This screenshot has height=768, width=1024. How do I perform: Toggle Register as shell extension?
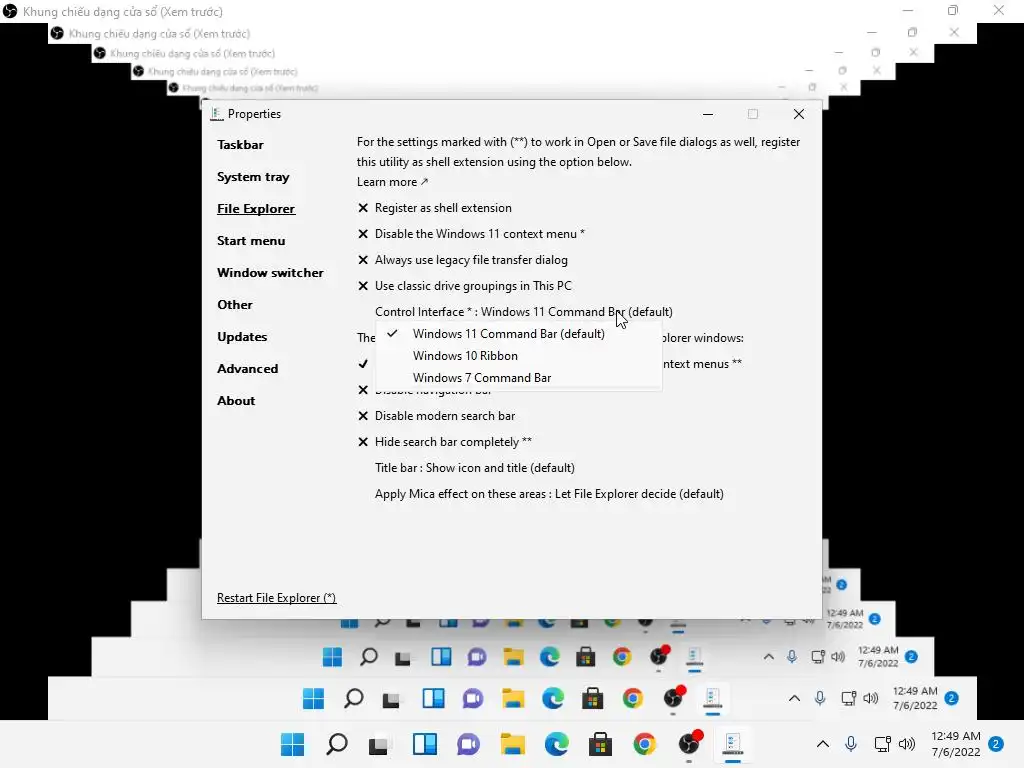(x=434, y=208)
